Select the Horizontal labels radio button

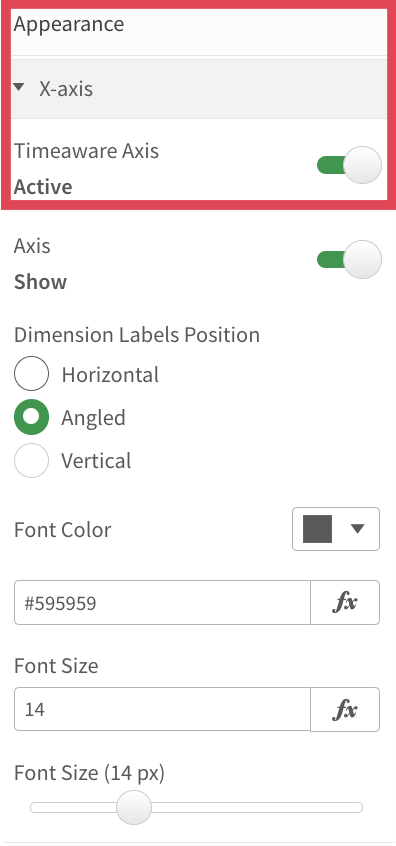31,373
